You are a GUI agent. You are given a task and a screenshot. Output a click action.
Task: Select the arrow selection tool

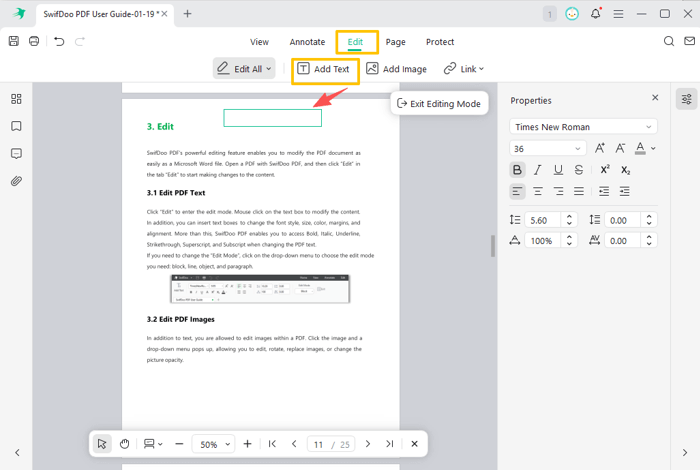point(102,444)
